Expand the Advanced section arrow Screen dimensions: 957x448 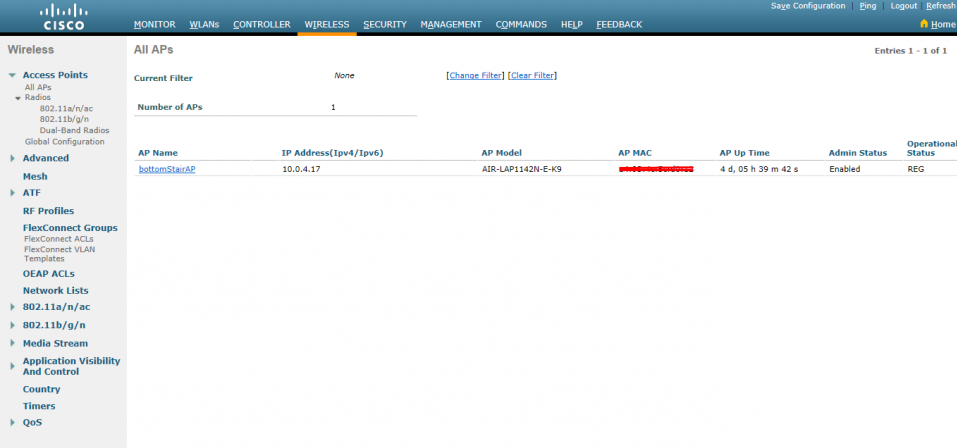pyautogui.click(x=12, y=158)
